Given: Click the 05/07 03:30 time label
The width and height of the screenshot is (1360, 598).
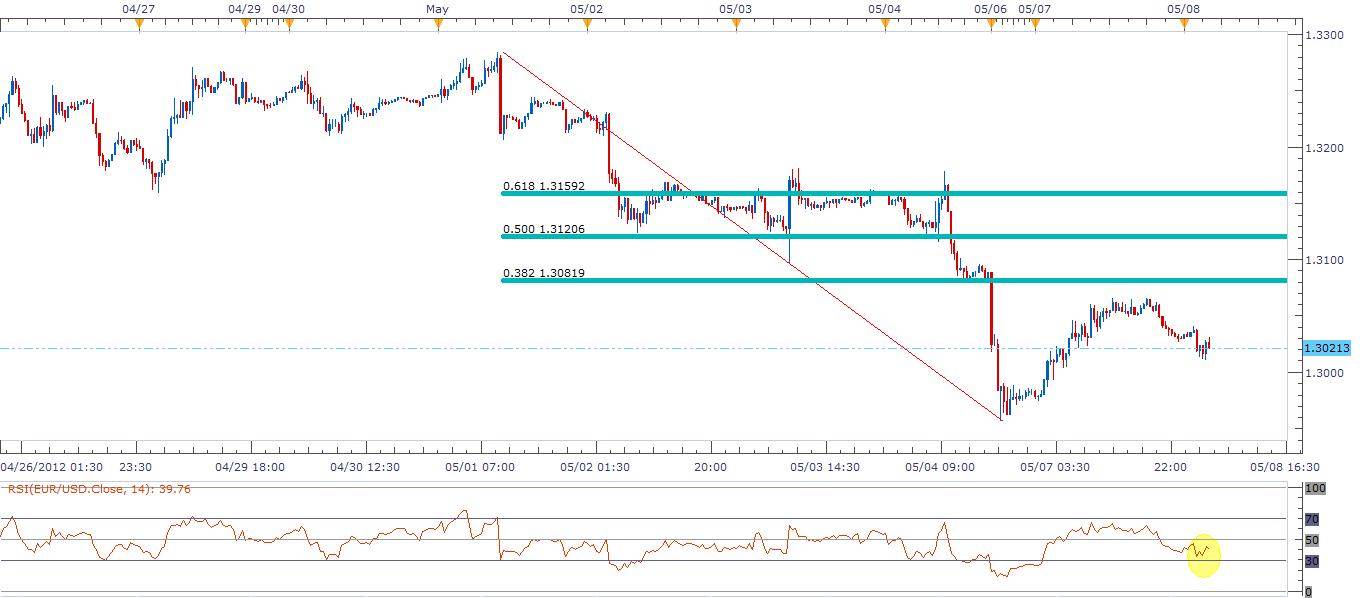Looking at the screenshot, I should [1055, 467].
